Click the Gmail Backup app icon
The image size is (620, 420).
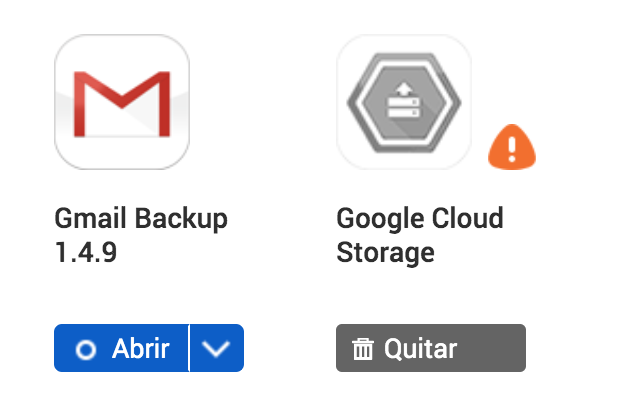(x=122, y=102)
